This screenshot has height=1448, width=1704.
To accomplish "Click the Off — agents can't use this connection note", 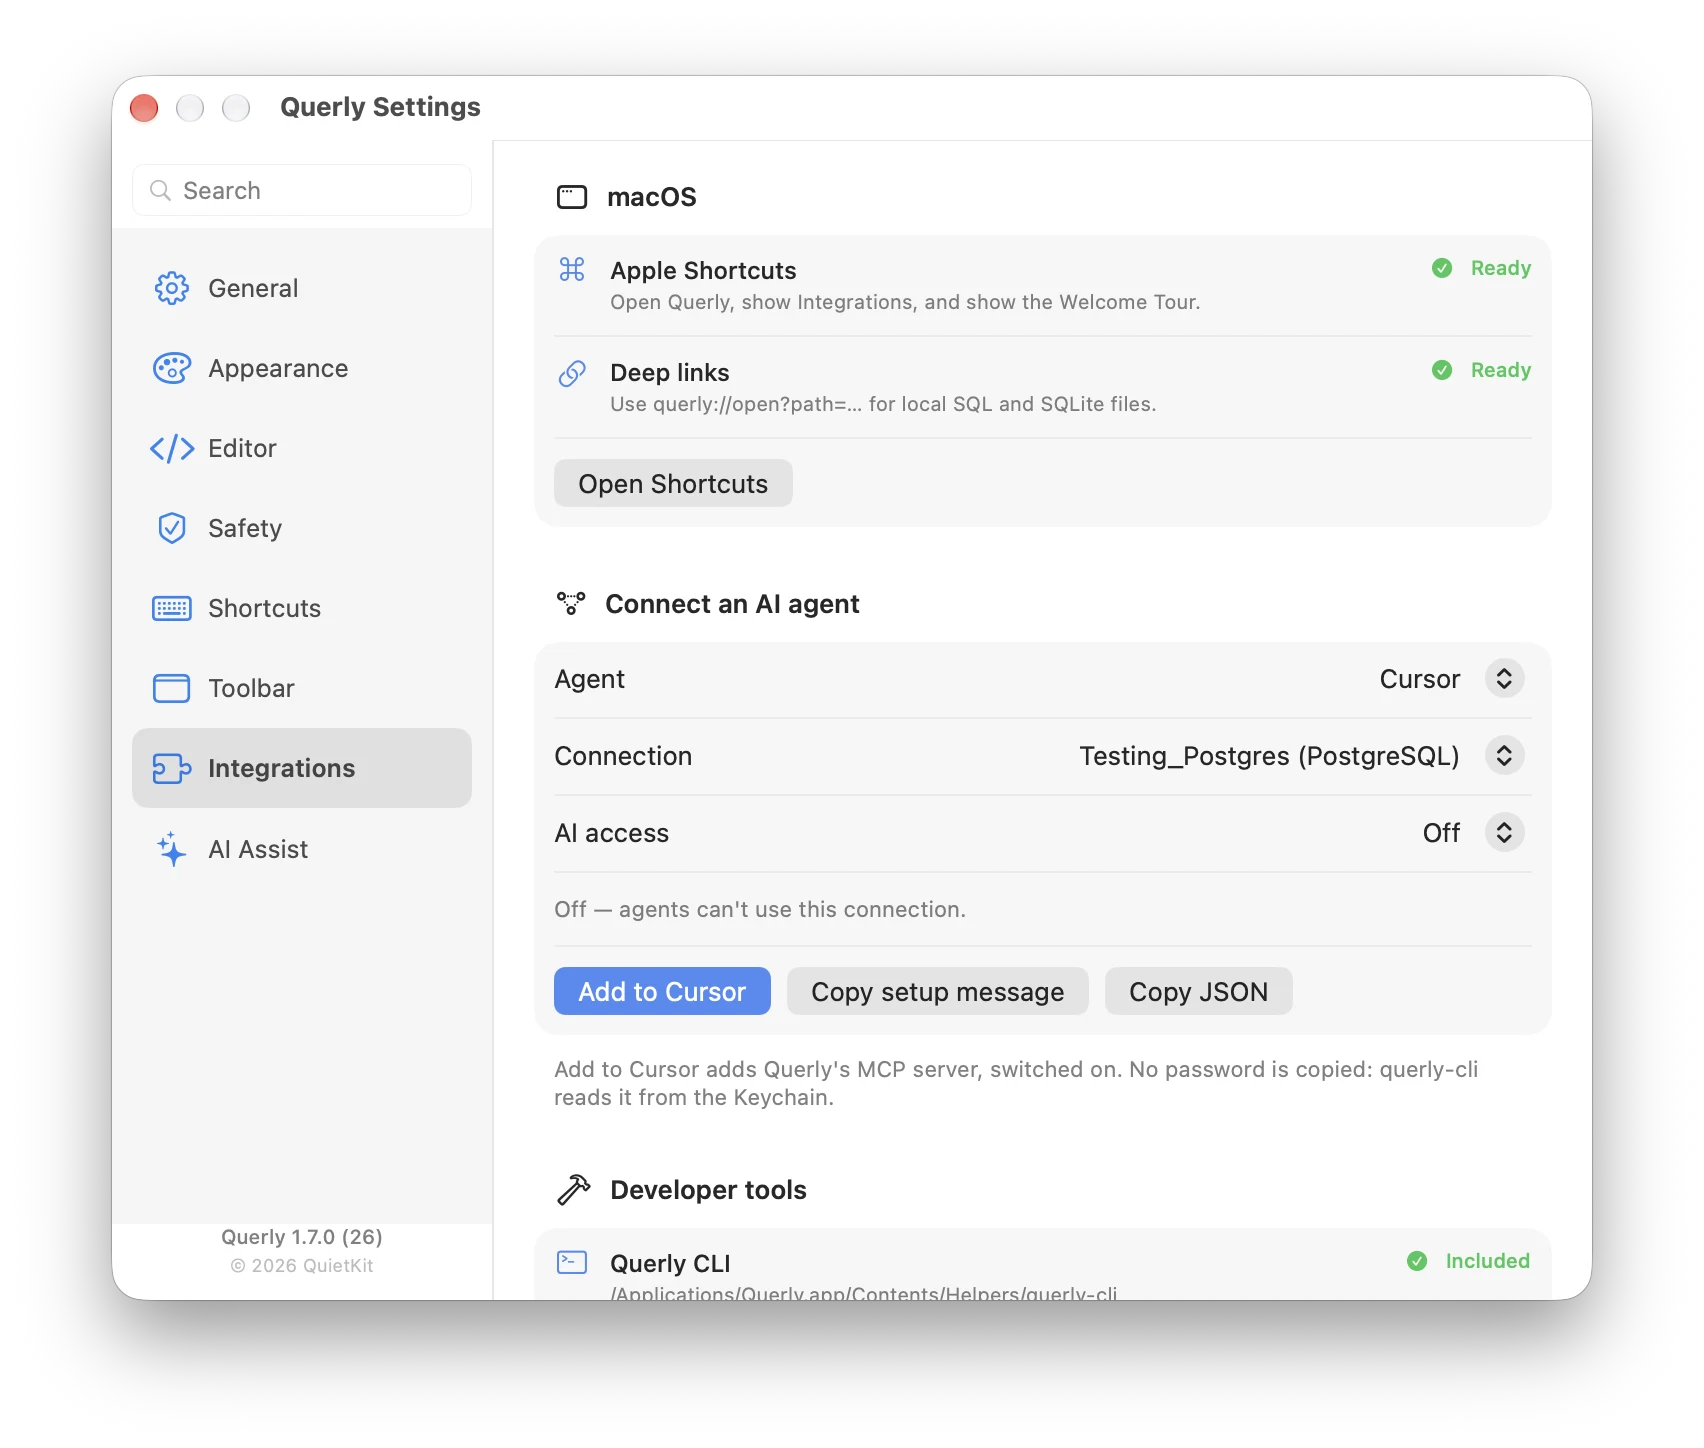I will tap(760, 909).
